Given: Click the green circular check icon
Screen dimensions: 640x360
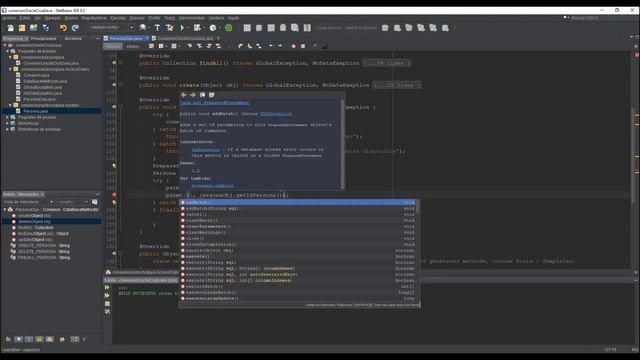Looking at the screenshot, I should (x=229, y=28).
